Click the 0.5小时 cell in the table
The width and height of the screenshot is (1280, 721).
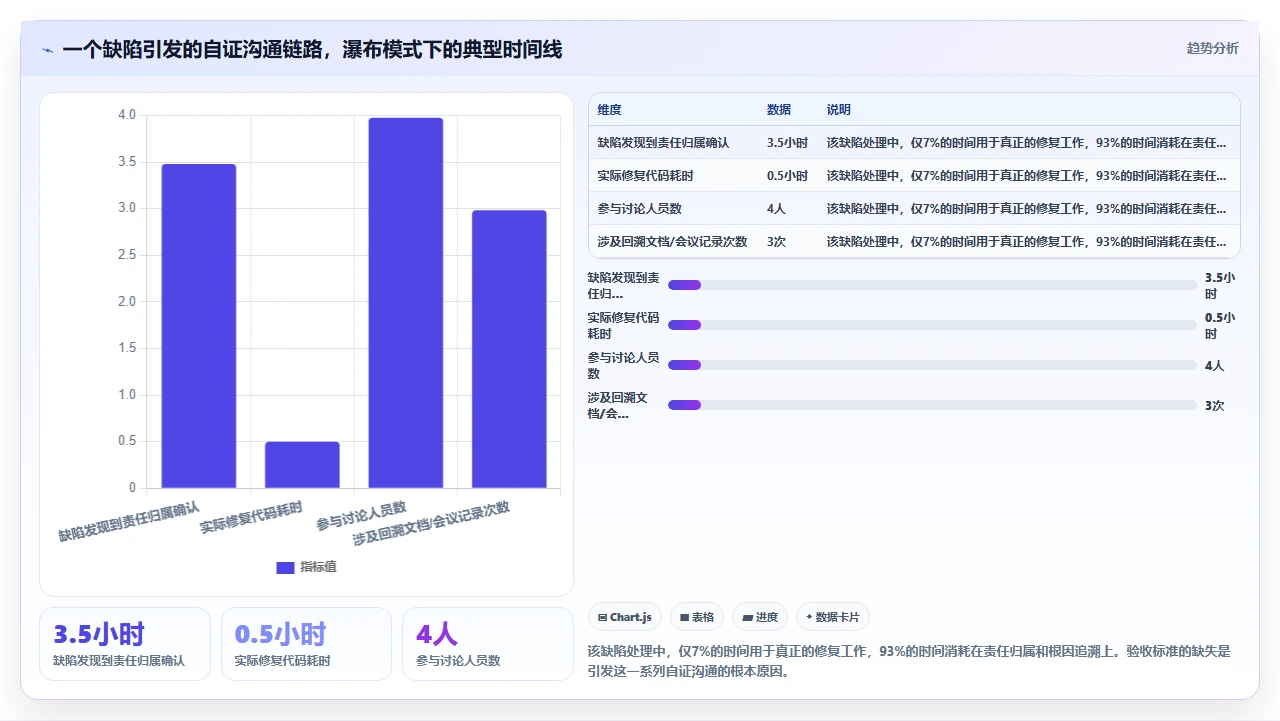tap(787, 176)
